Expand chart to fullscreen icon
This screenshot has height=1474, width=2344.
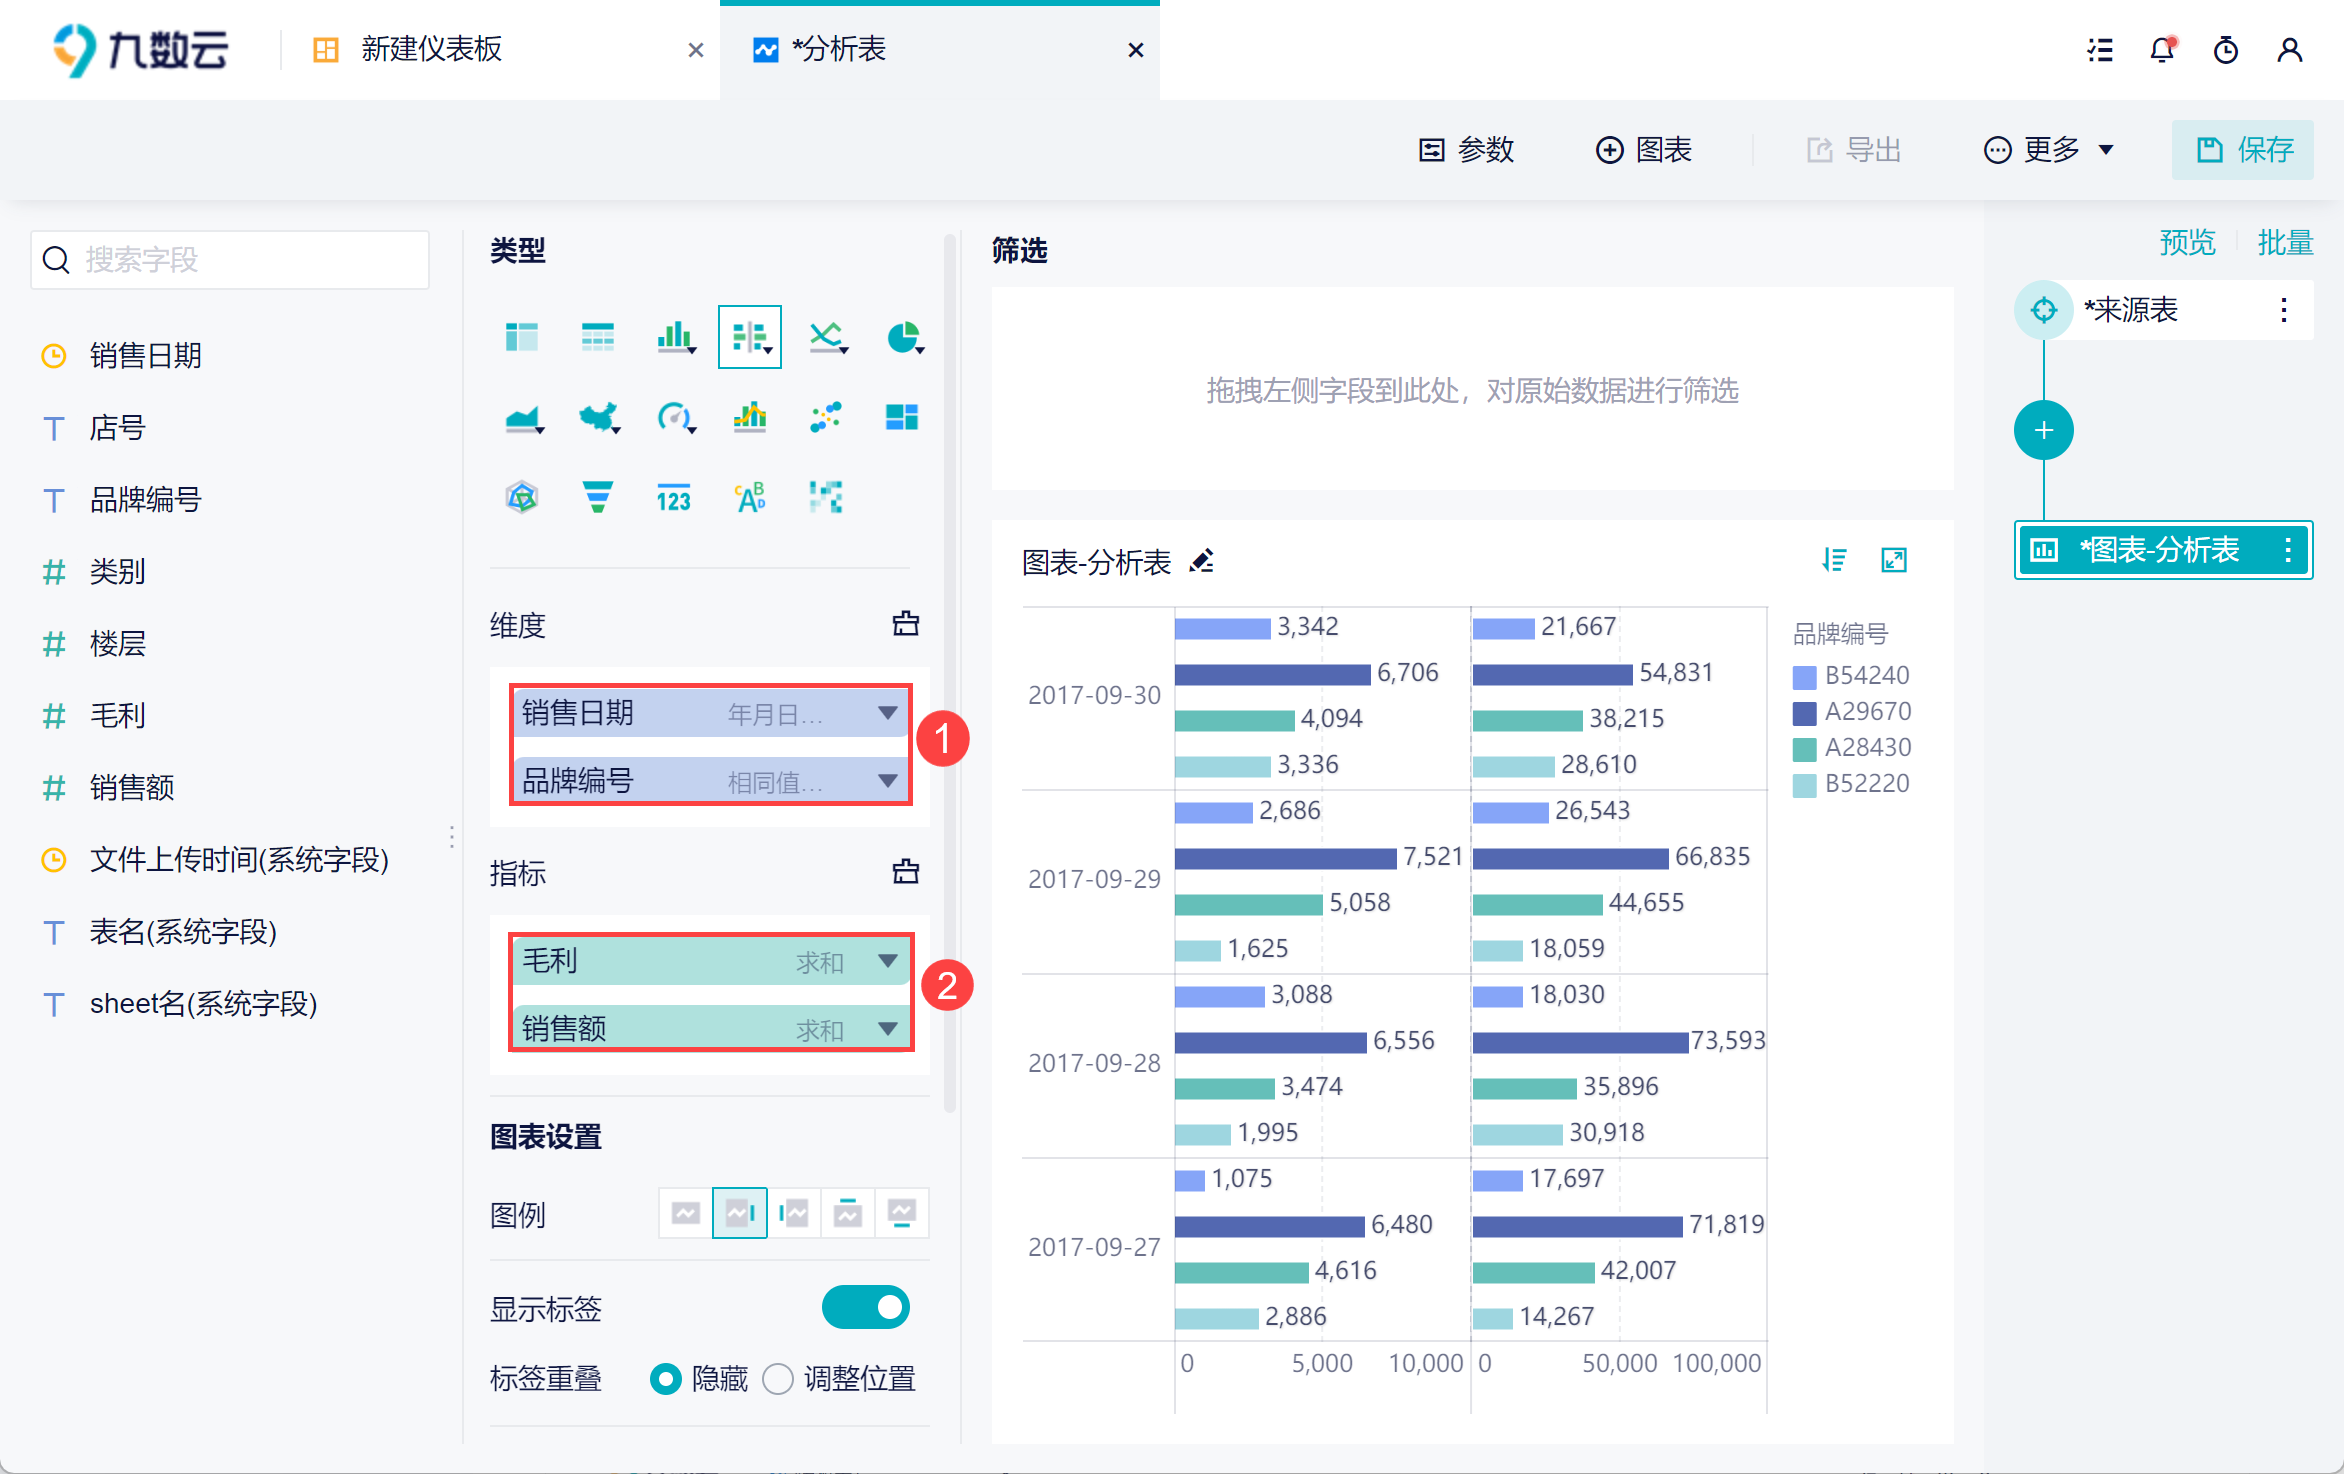click(1894, 560)
